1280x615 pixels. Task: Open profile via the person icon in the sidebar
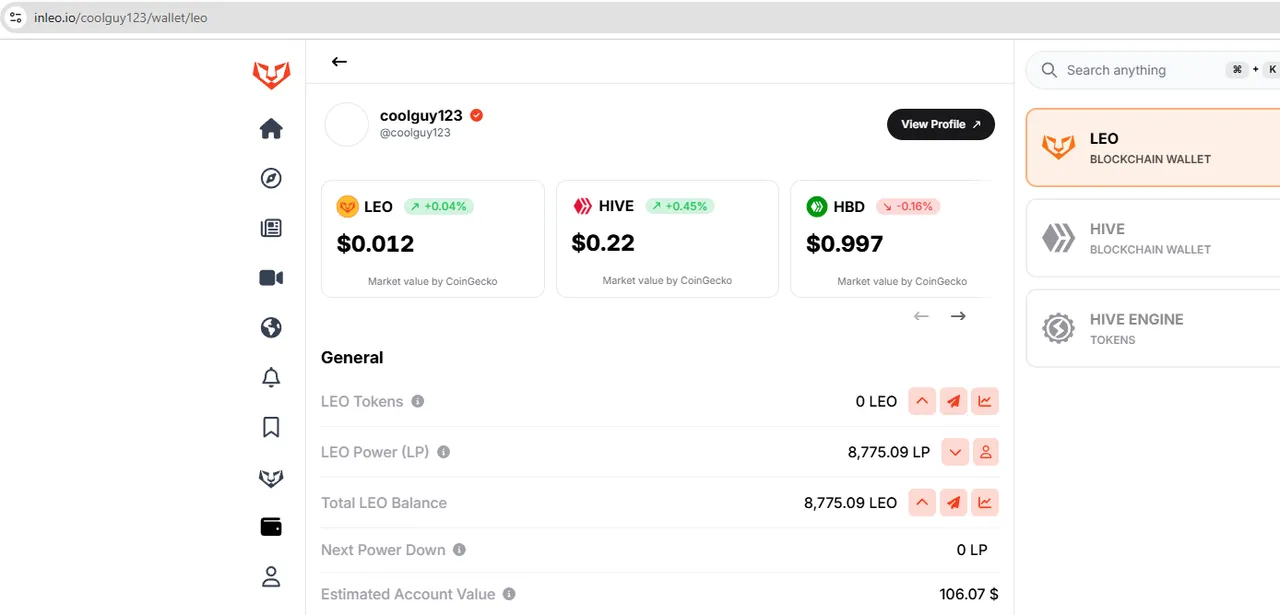tap(271, 577)
